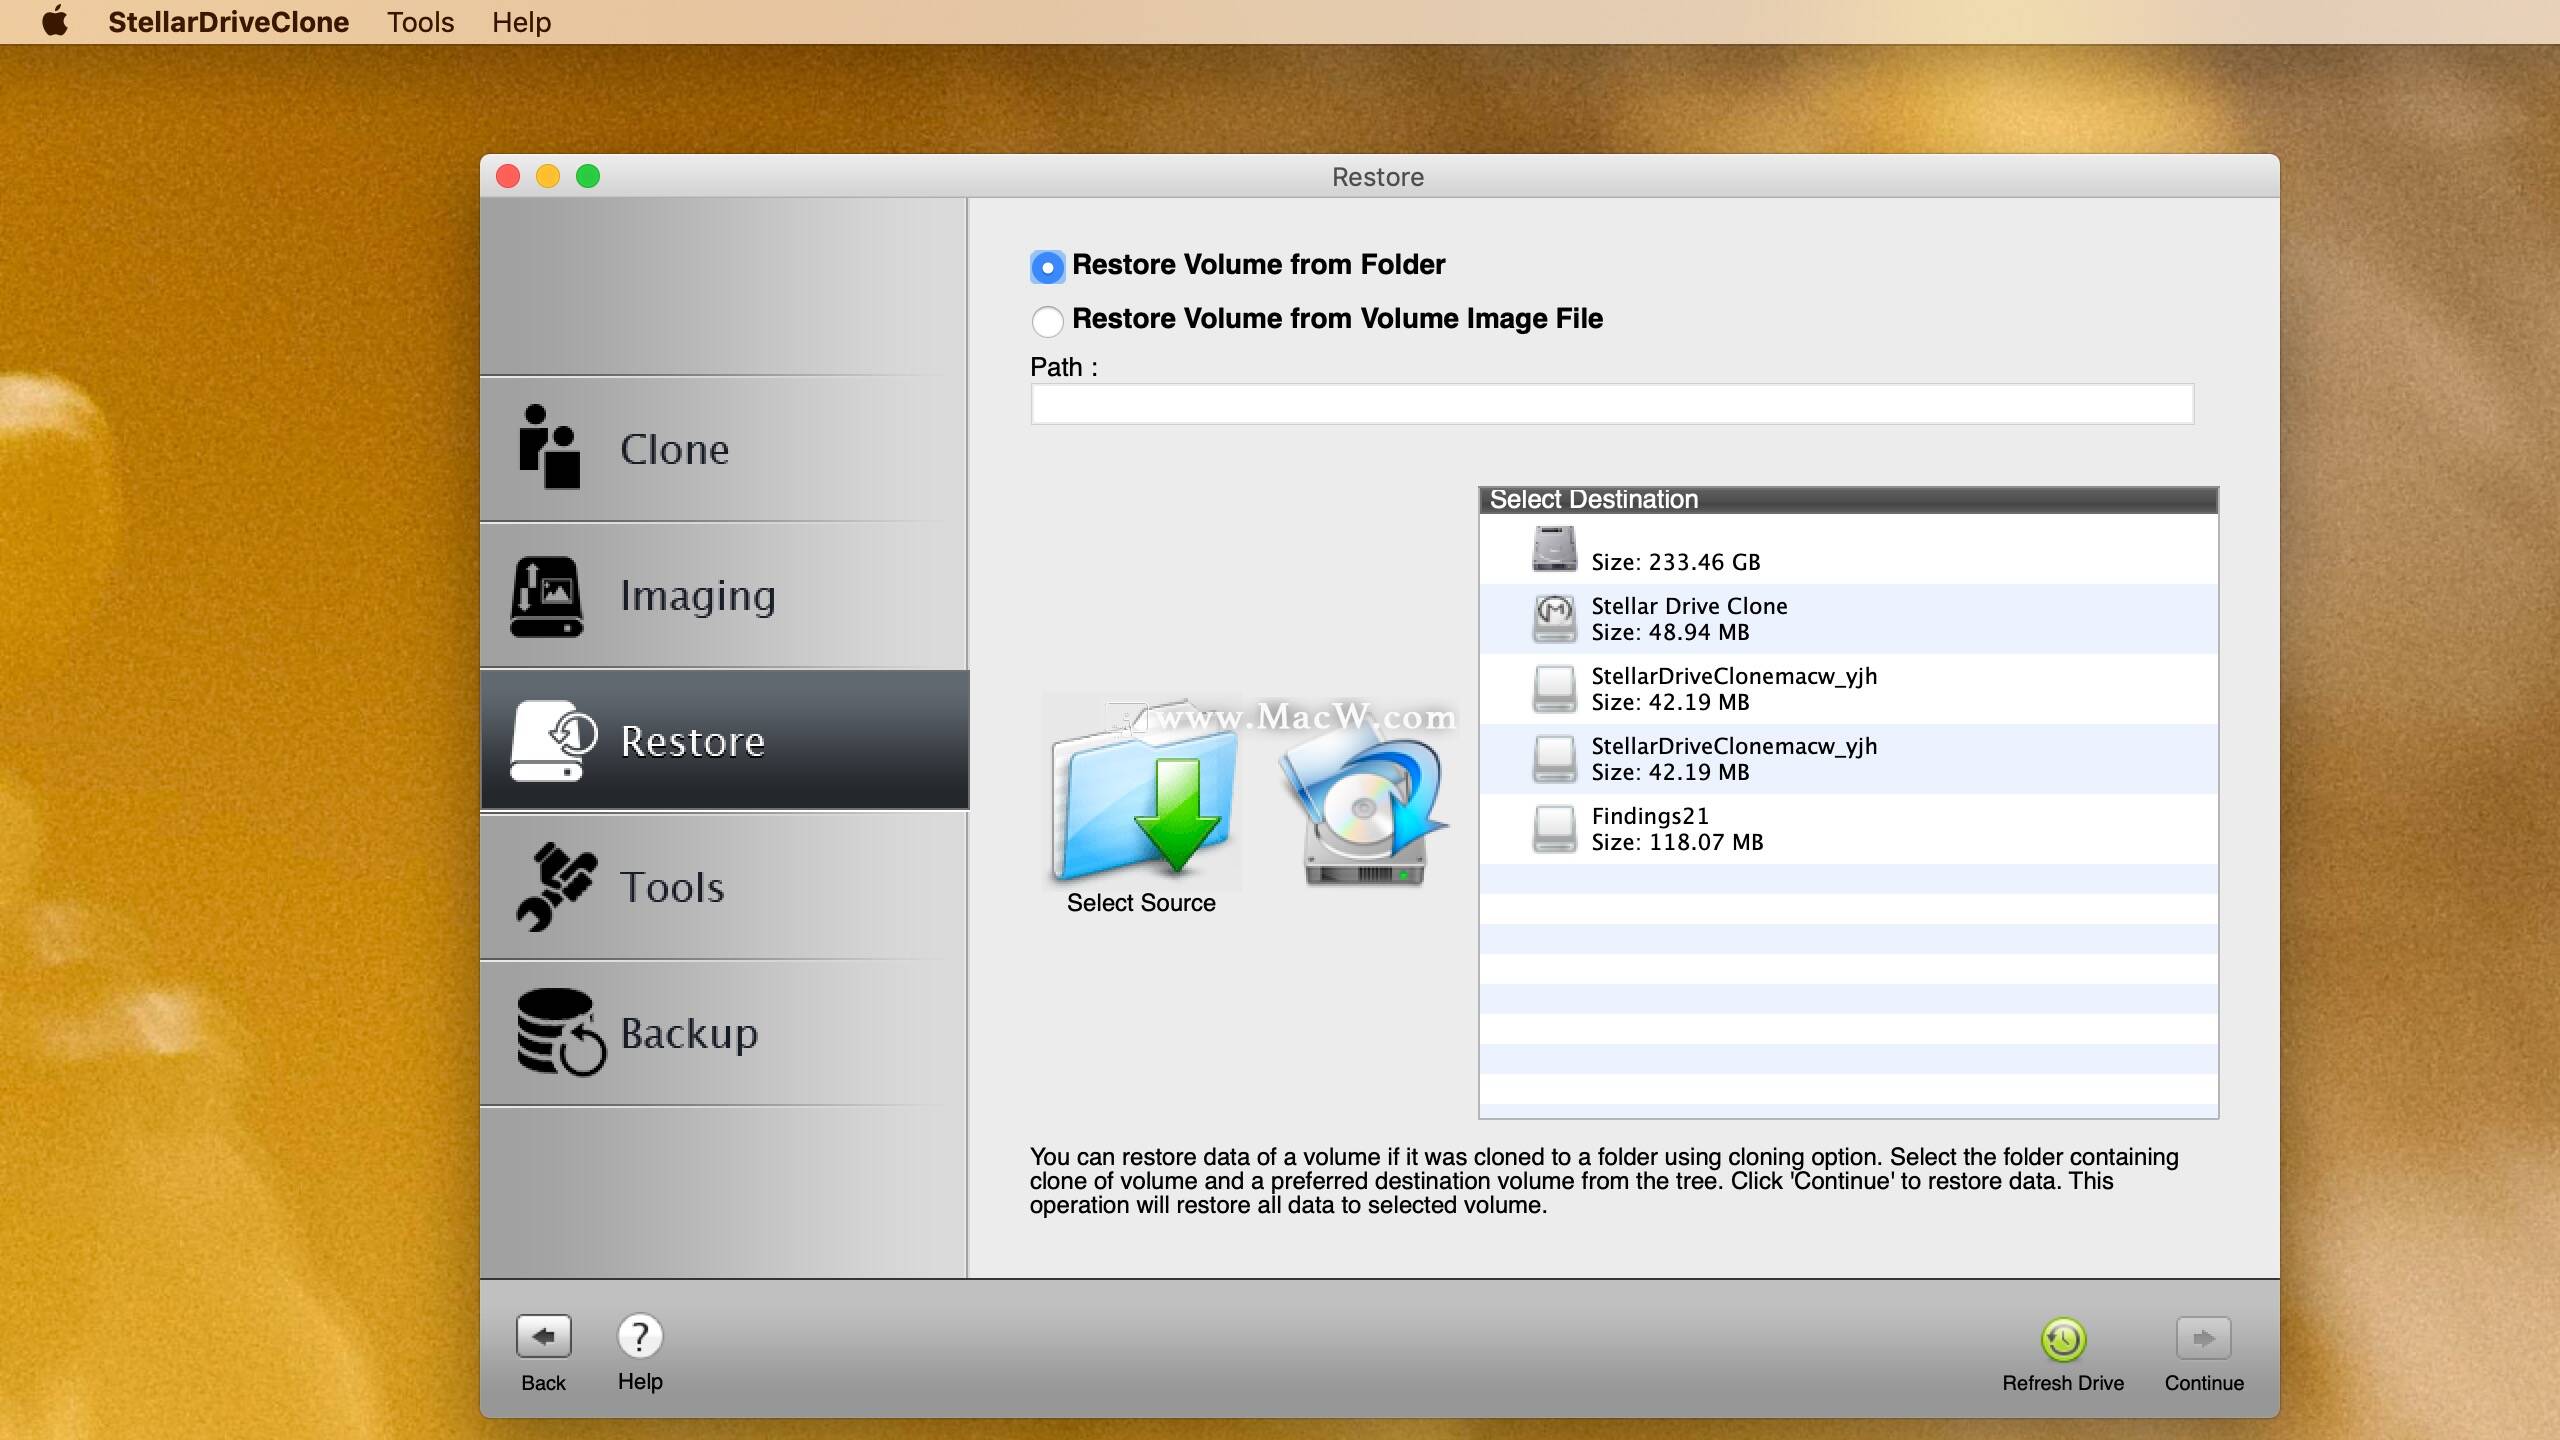Click the Select Destination list header
The width and height of the screenshot is (2560, 1440).
(x=1848, y=500)
